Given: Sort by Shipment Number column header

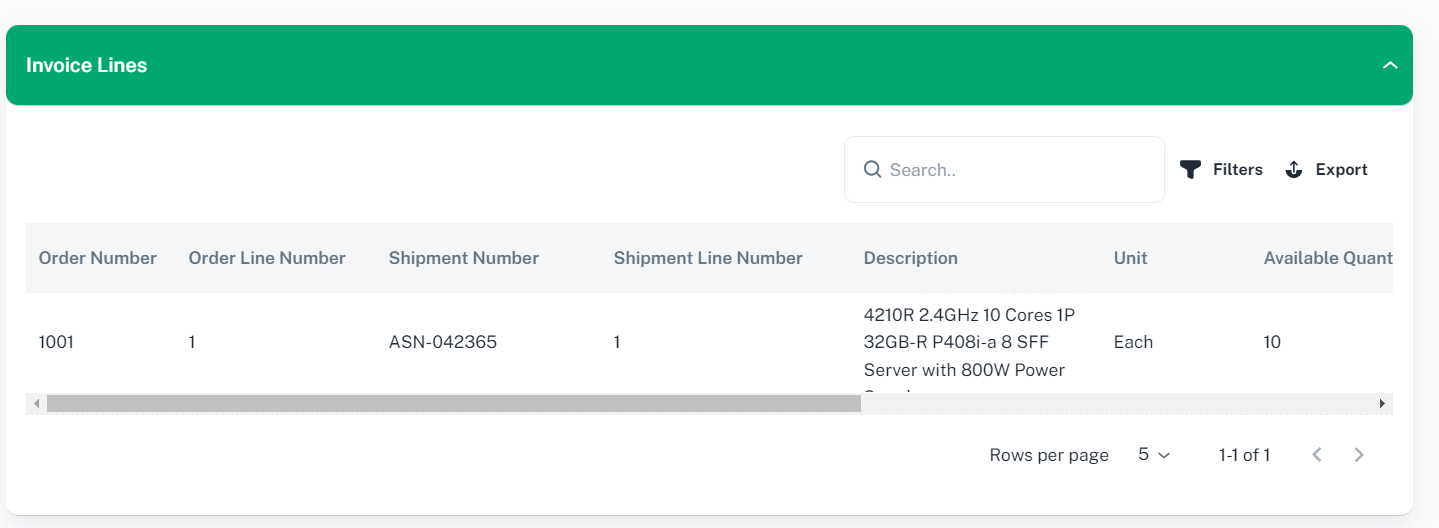Looking at the screenshot, I should (x=464, y=258).
